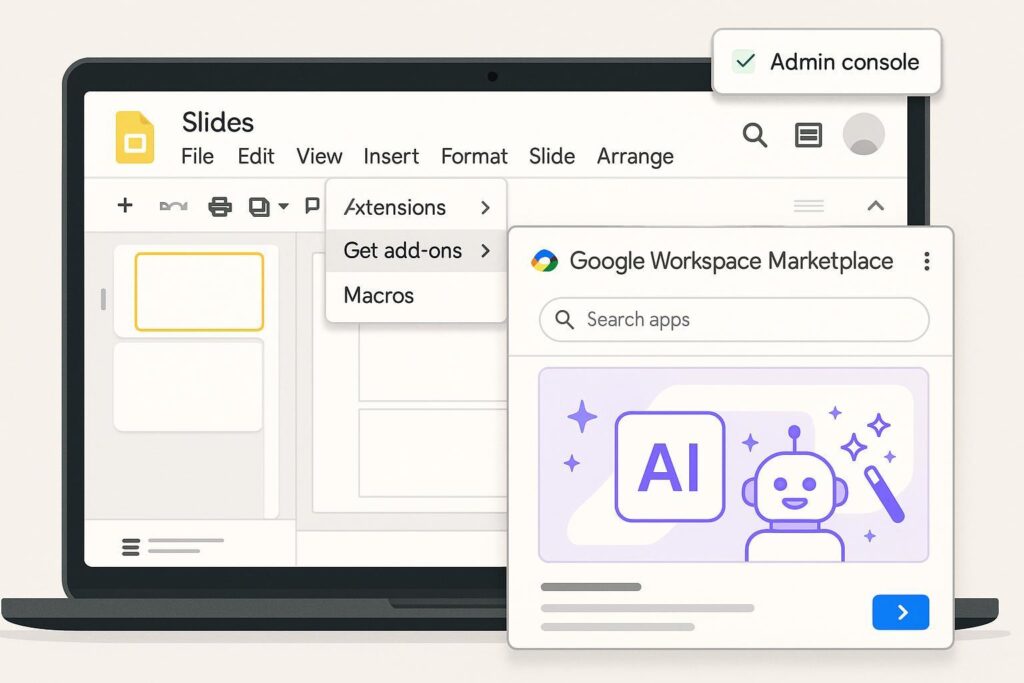Expand the Extensions submenu arrow
This screenshot has height=683, width=1024.
point(485,207)
